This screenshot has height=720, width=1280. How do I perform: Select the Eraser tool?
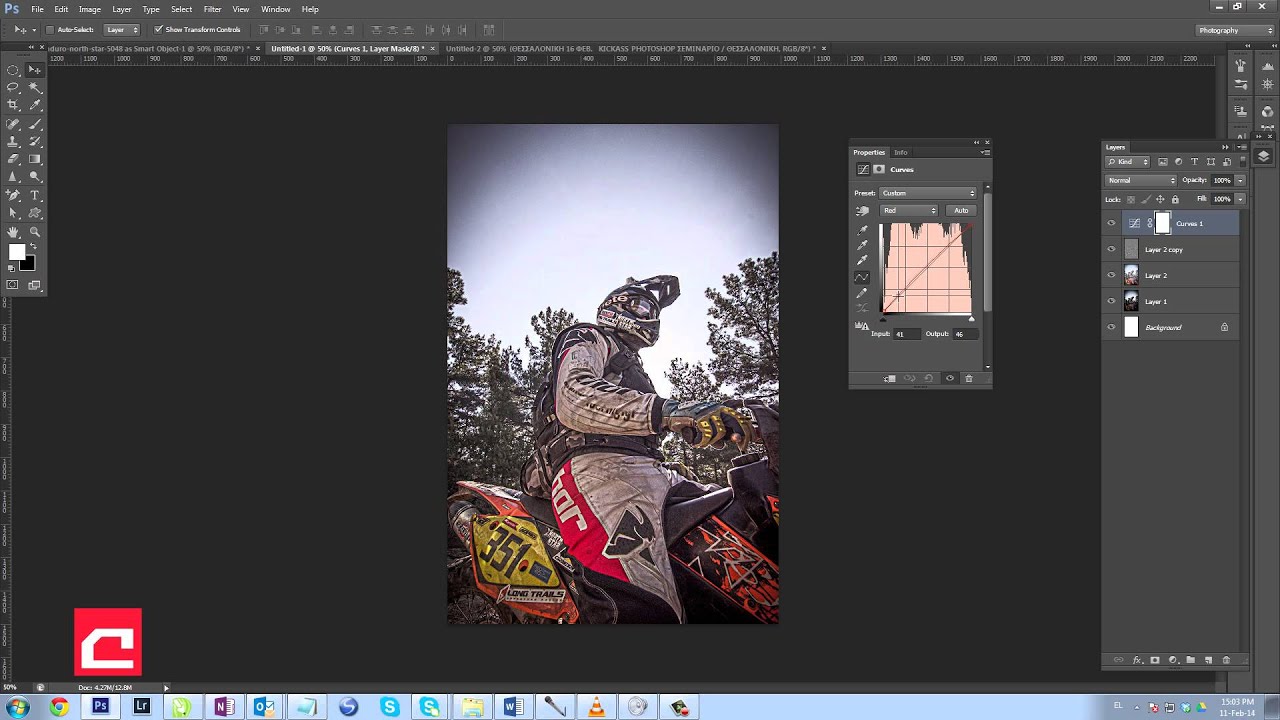pyautogui.click(x=13, y=159)
